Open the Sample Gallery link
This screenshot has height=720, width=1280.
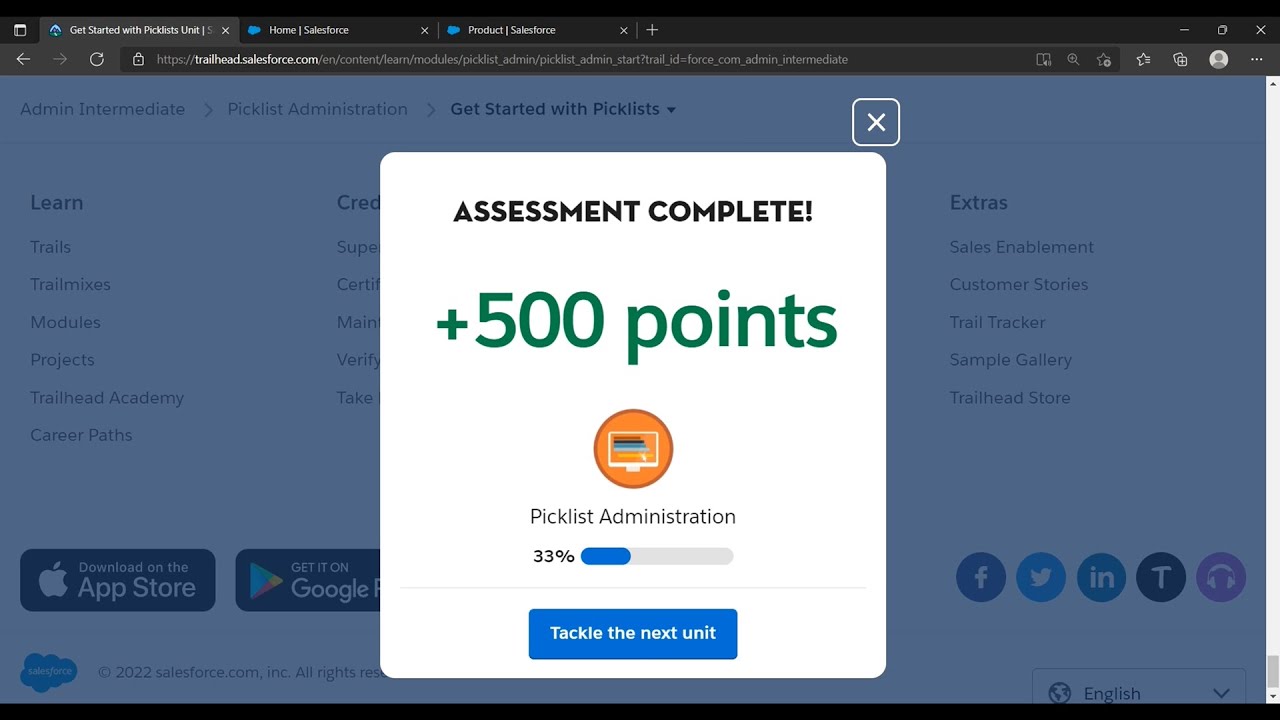pyautogui.click(x=1011, y=360)
